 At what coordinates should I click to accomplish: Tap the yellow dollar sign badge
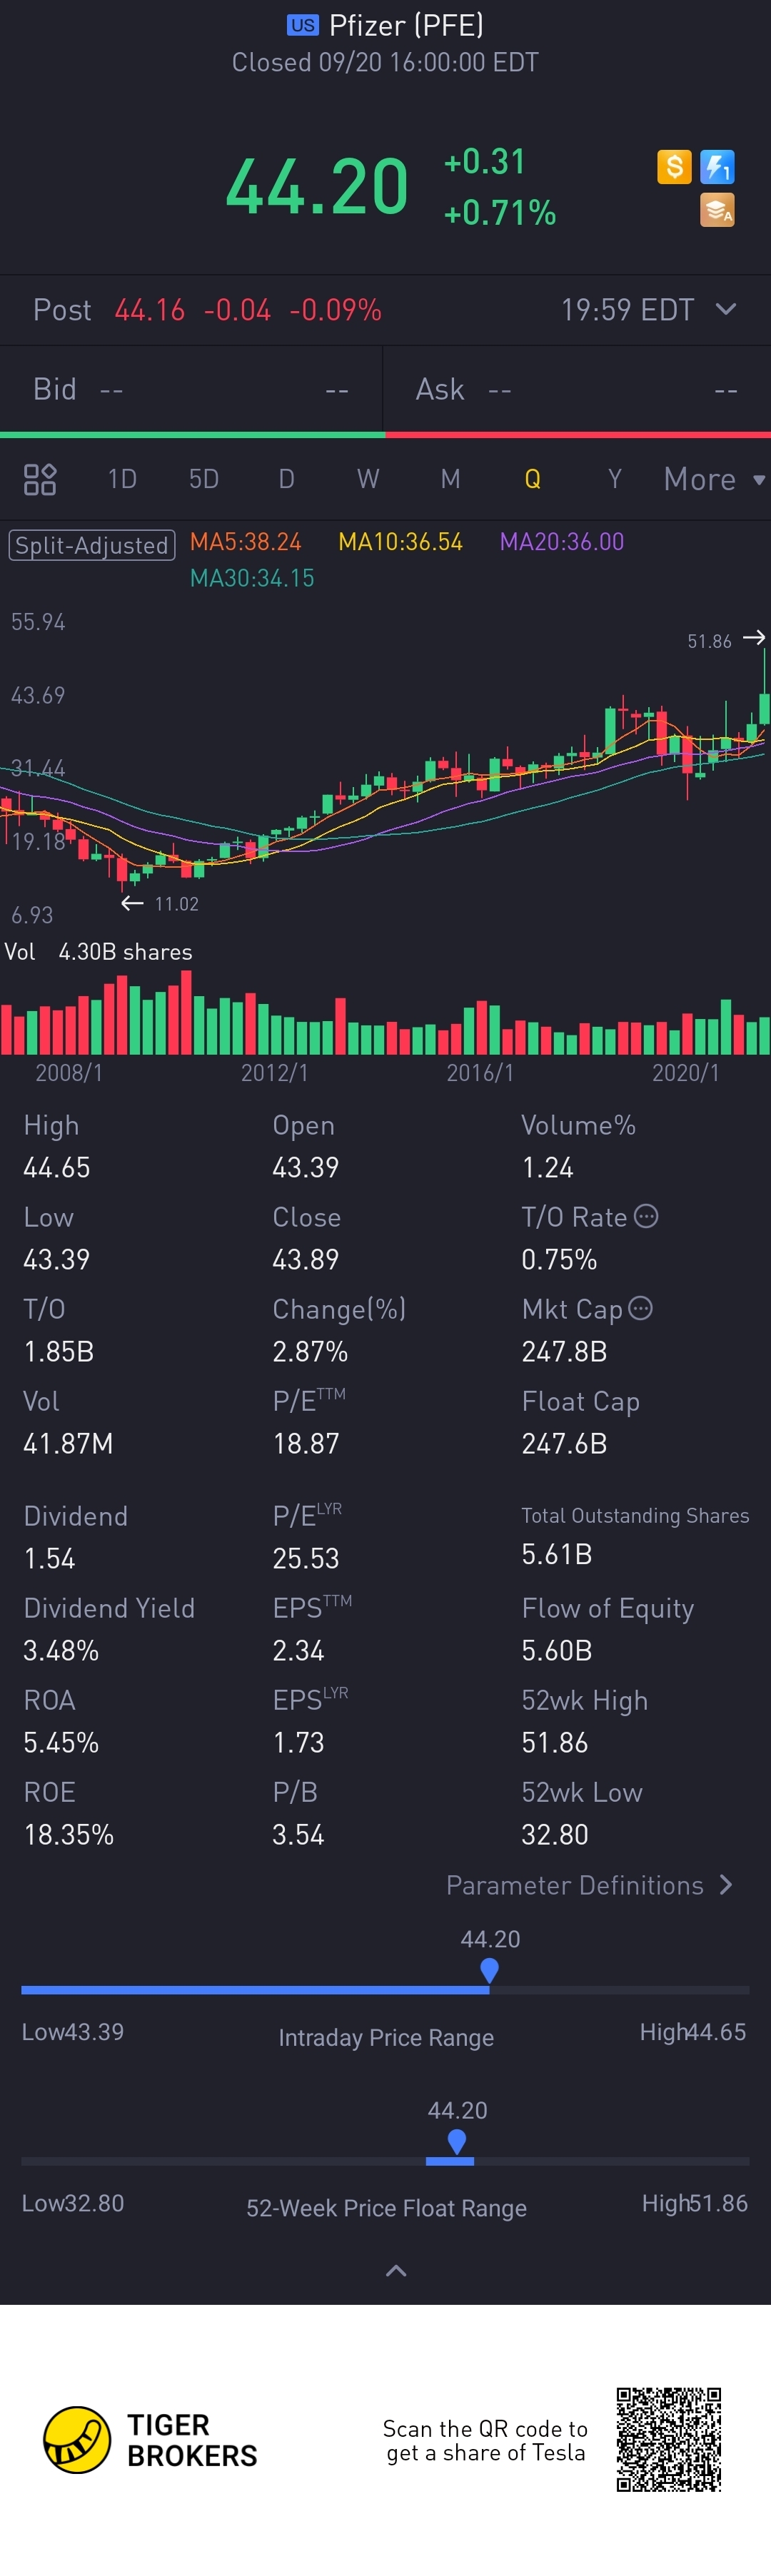click(674, 166)
